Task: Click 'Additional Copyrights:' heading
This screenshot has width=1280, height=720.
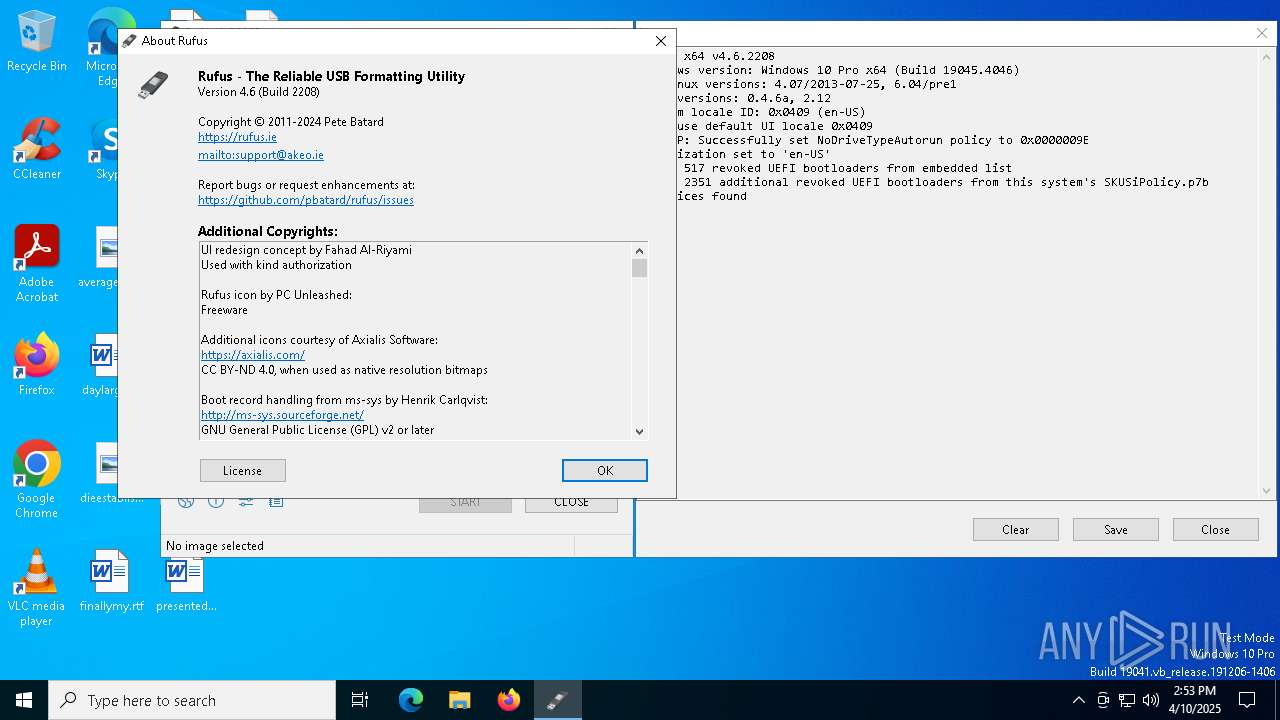Action: tap(268, 232)
